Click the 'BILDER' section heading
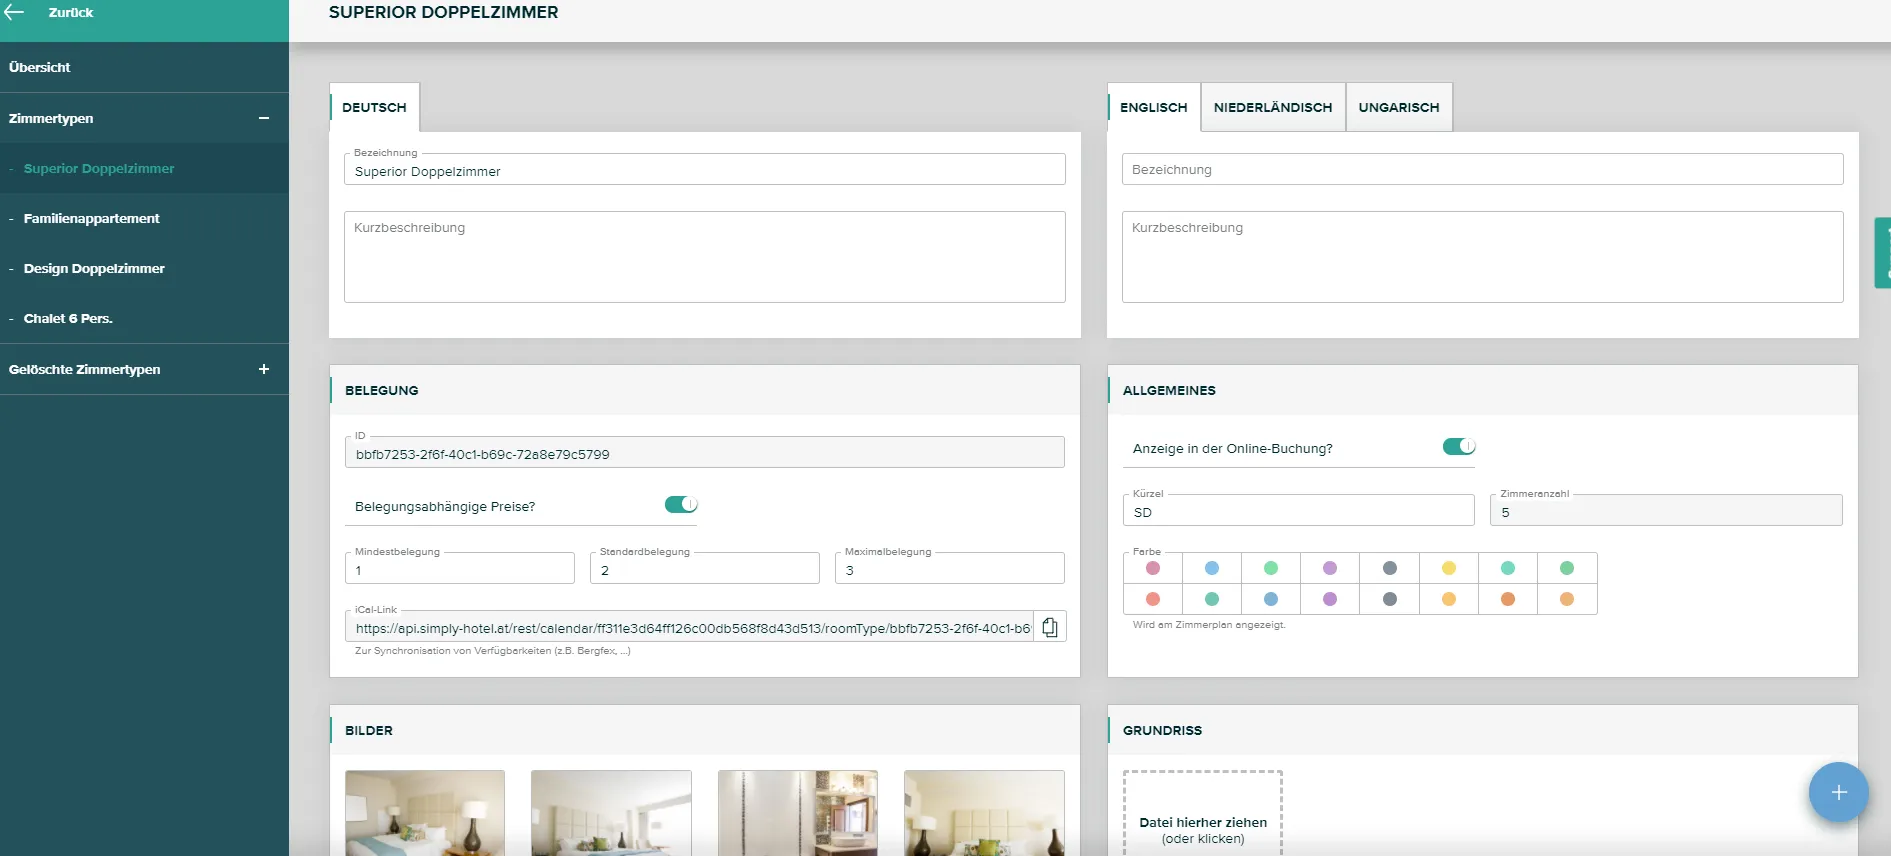1891x856 pixels. 369,730
